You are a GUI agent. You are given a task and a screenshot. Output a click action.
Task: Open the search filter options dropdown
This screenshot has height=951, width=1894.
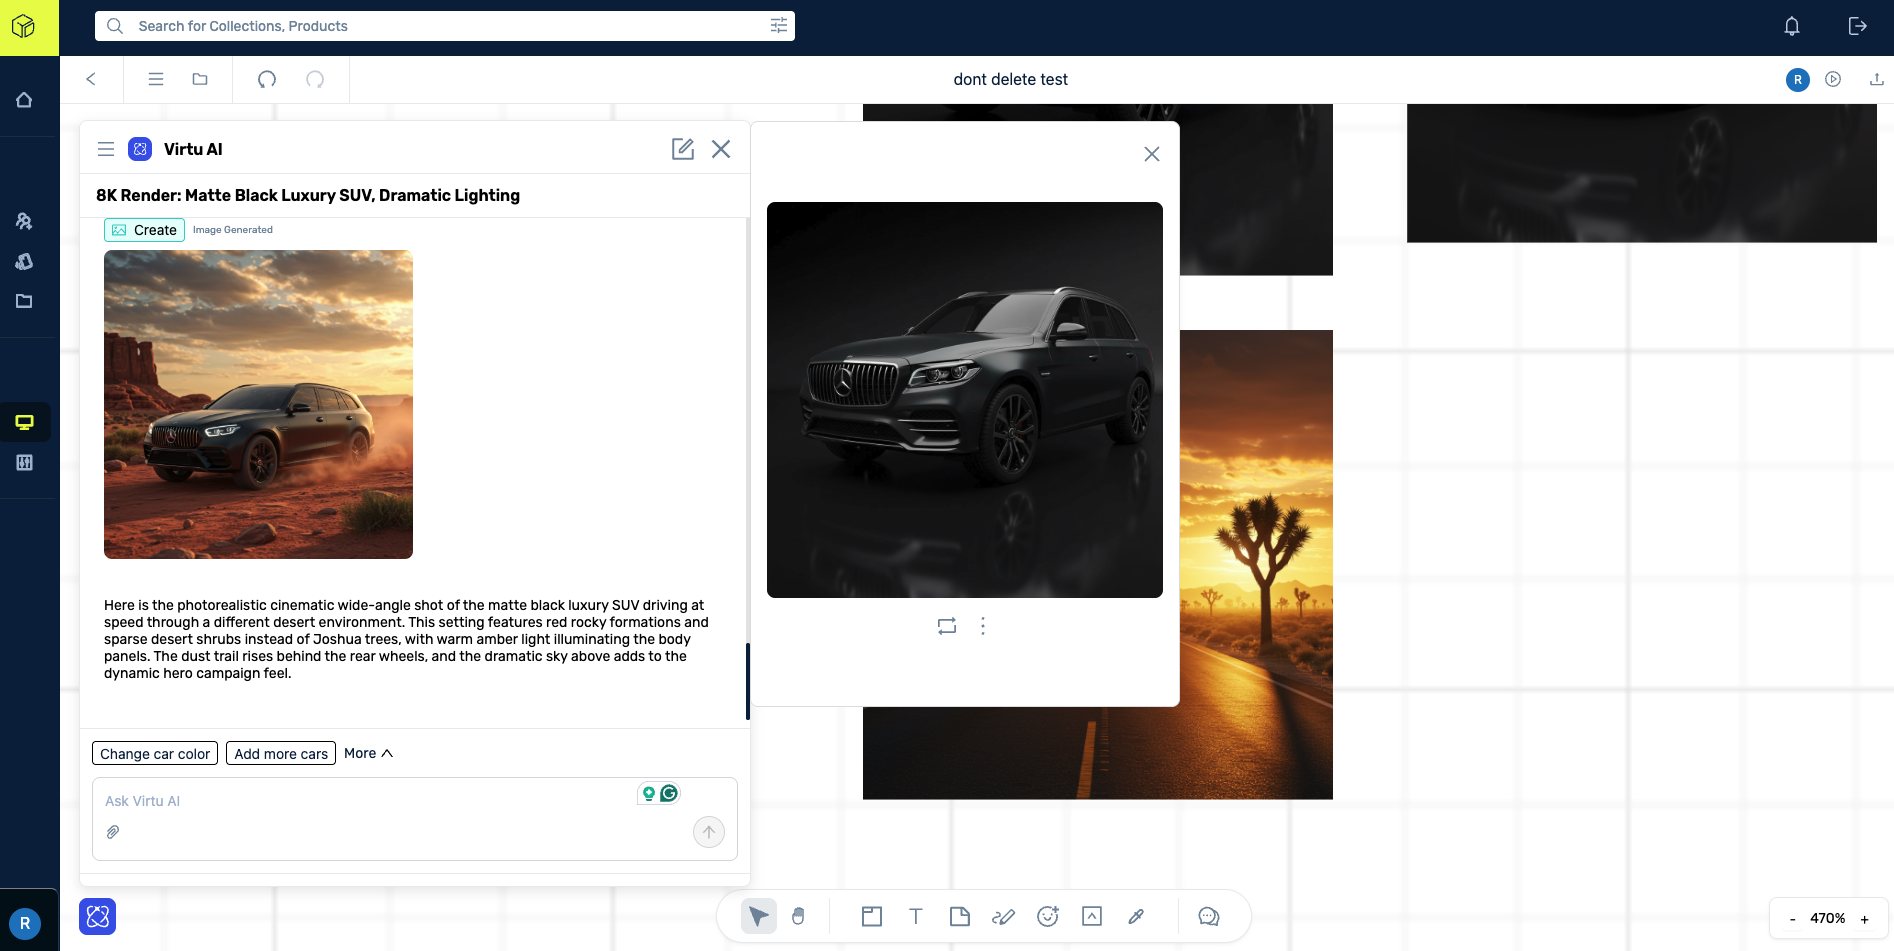[x=778, y=25]
